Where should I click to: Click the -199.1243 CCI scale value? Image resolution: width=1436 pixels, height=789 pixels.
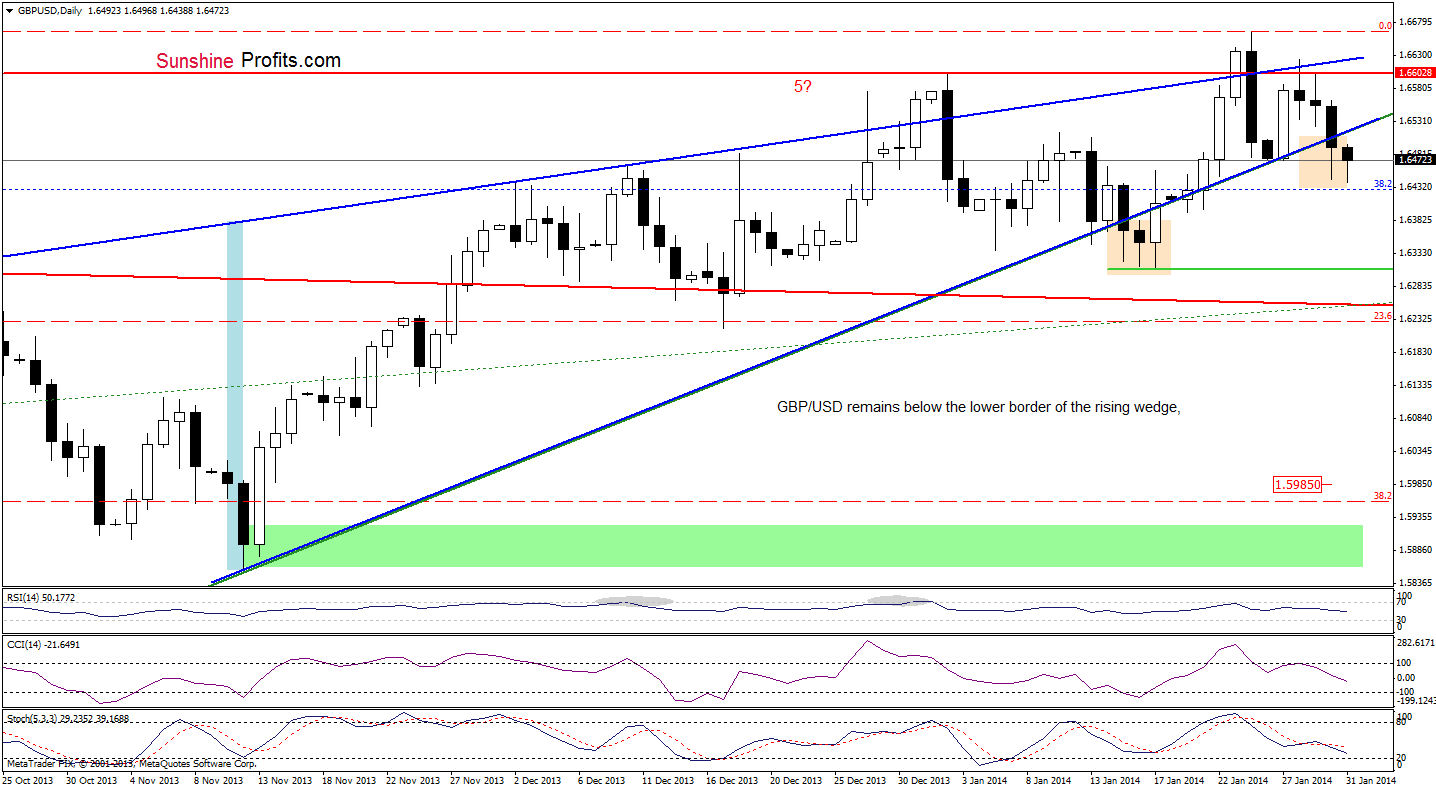click(x=1415, y=702)
